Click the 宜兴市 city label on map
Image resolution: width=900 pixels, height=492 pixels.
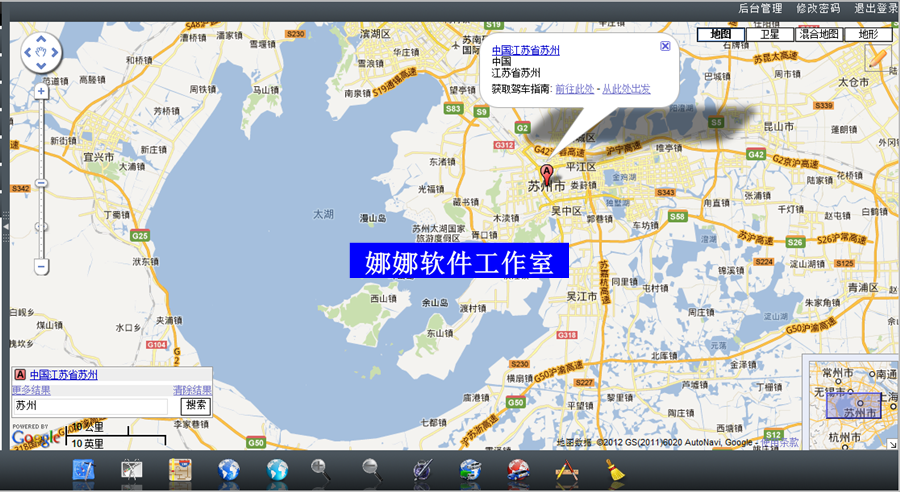99,157
